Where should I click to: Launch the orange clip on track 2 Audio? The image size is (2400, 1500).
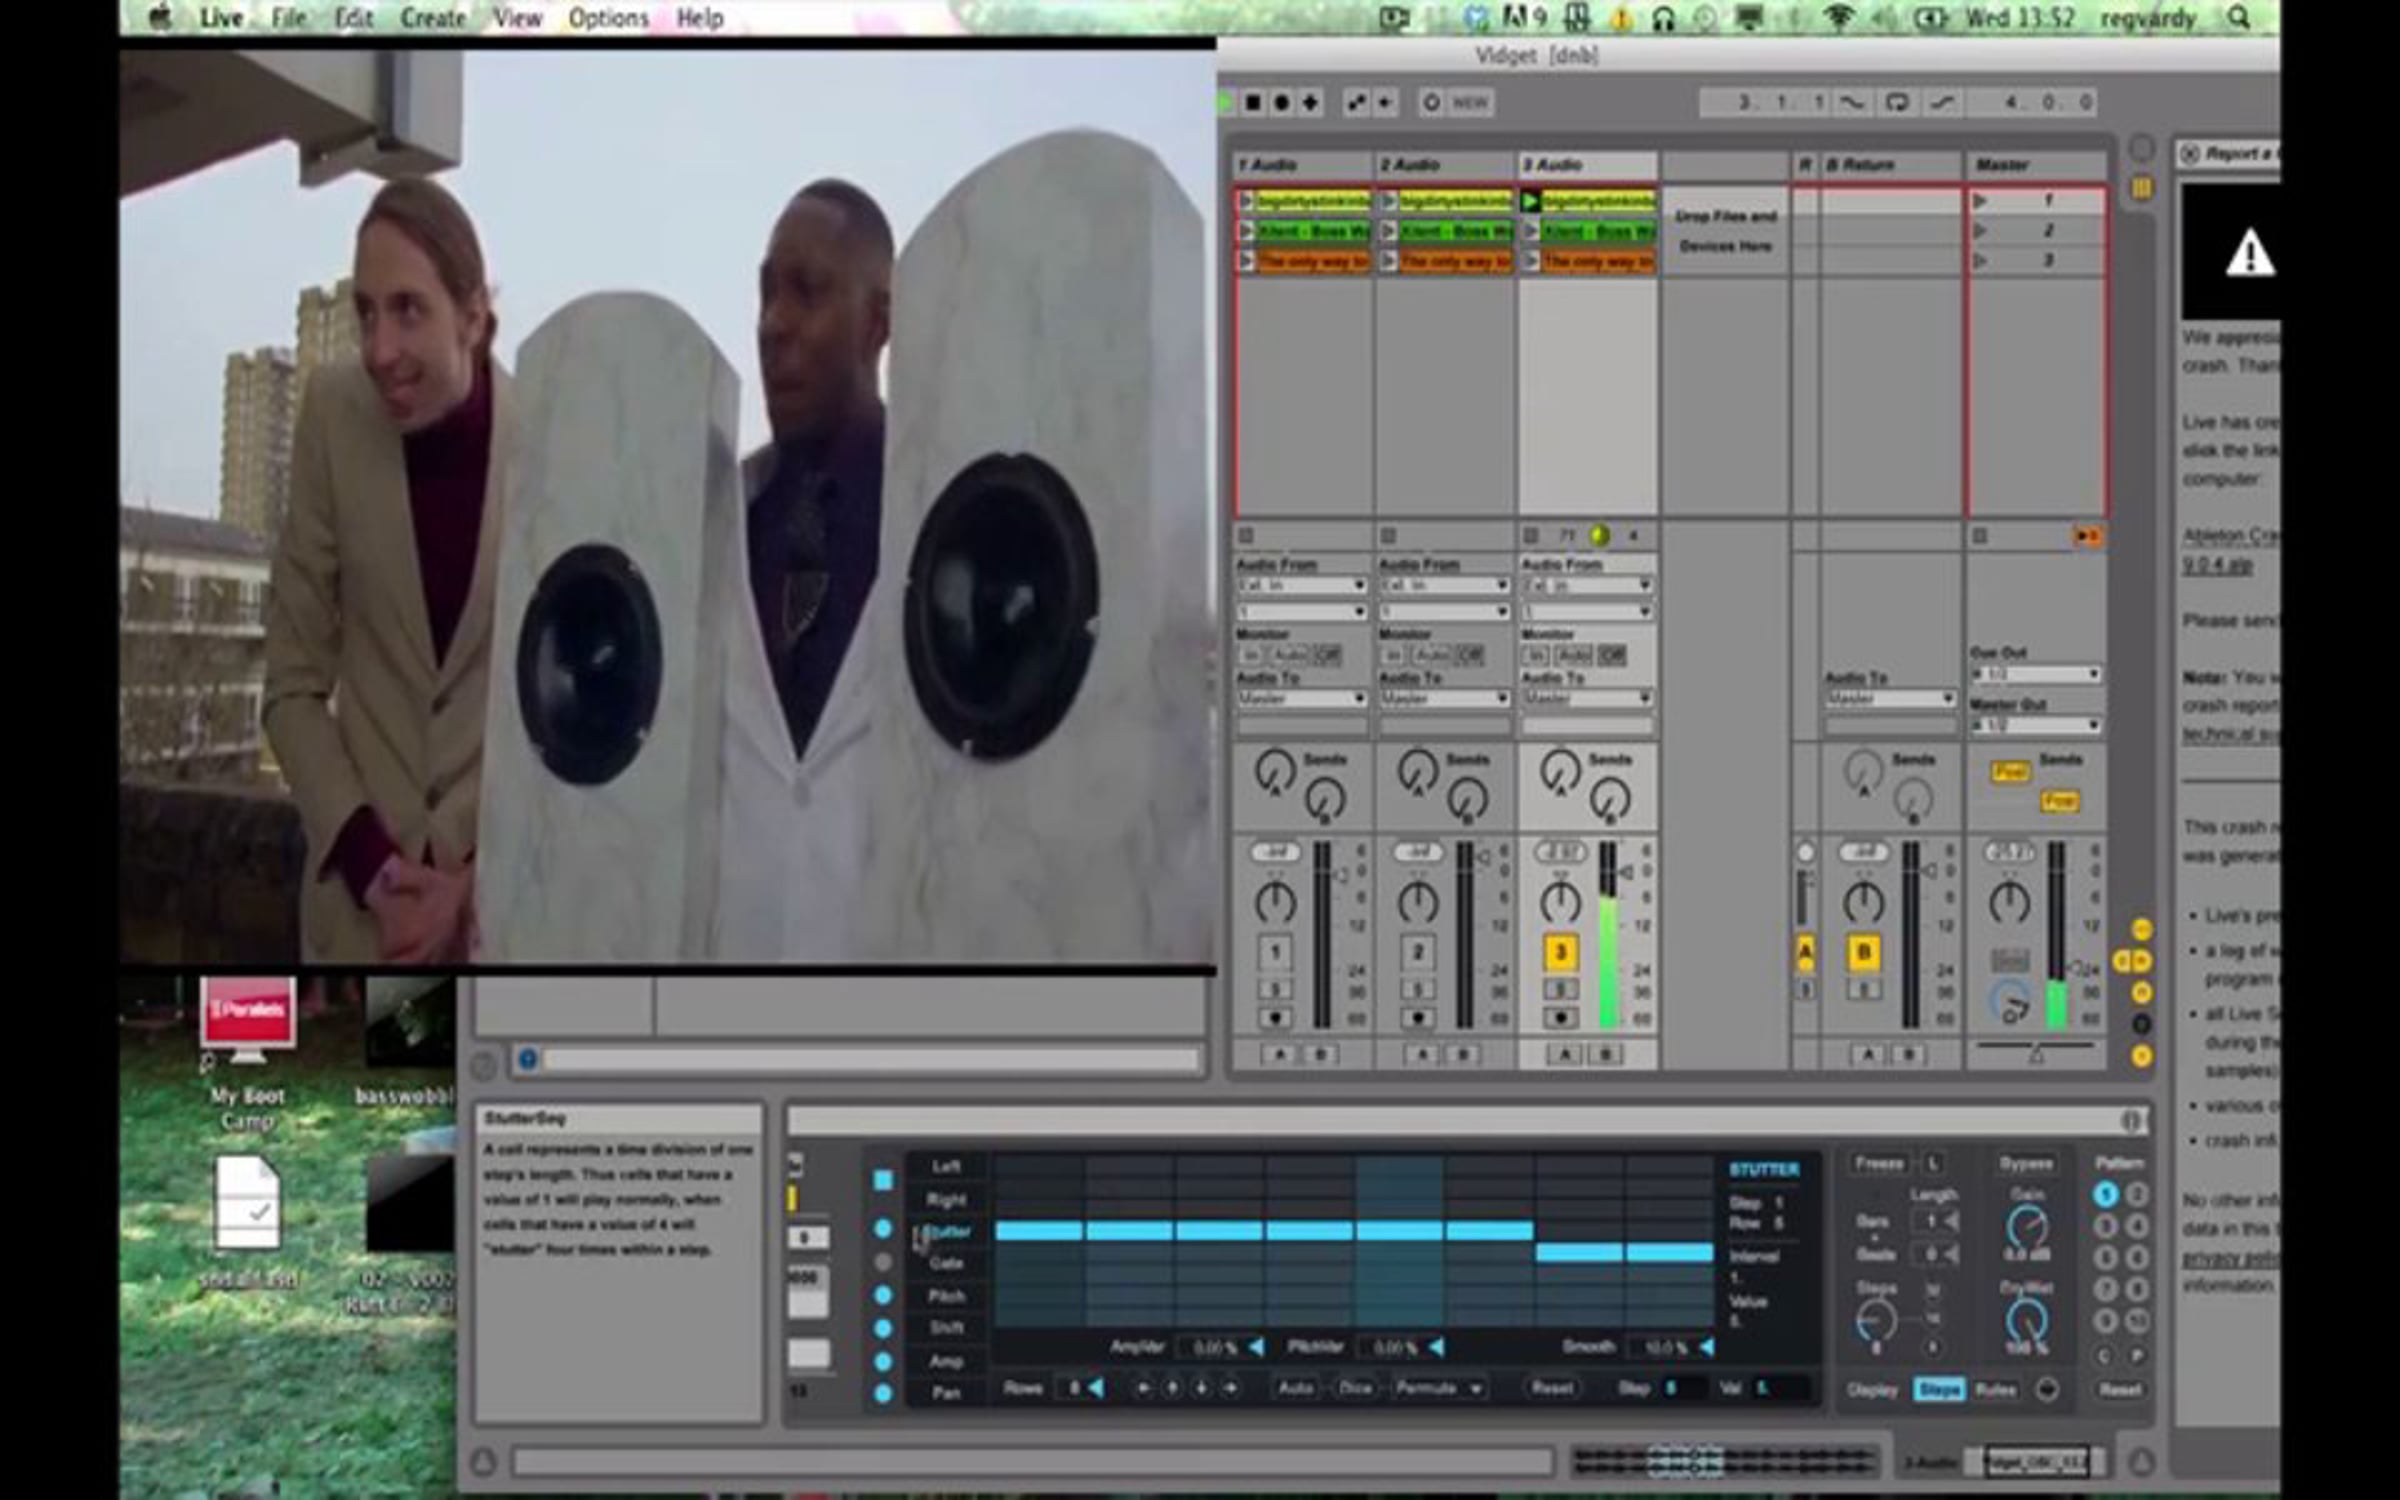coord(1389,262)
